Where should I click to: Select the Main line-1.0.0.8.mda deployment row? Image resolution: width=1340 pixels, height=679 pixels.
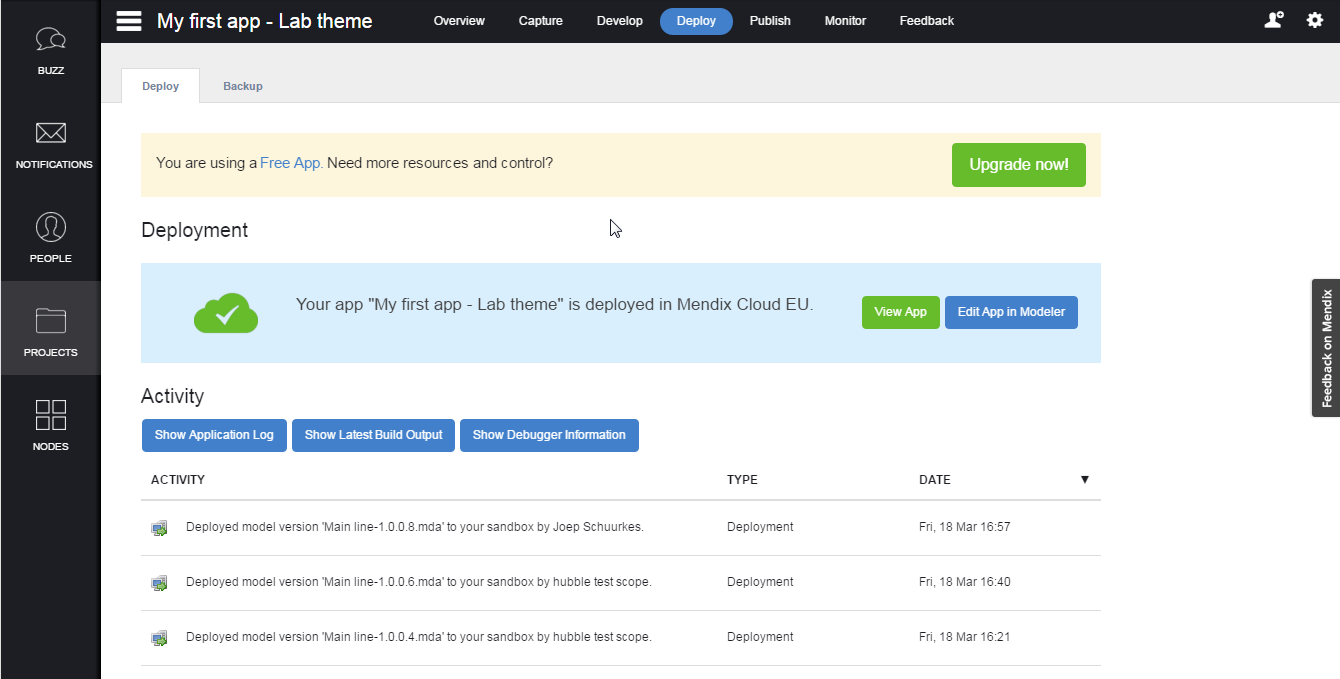pos(414,527)
